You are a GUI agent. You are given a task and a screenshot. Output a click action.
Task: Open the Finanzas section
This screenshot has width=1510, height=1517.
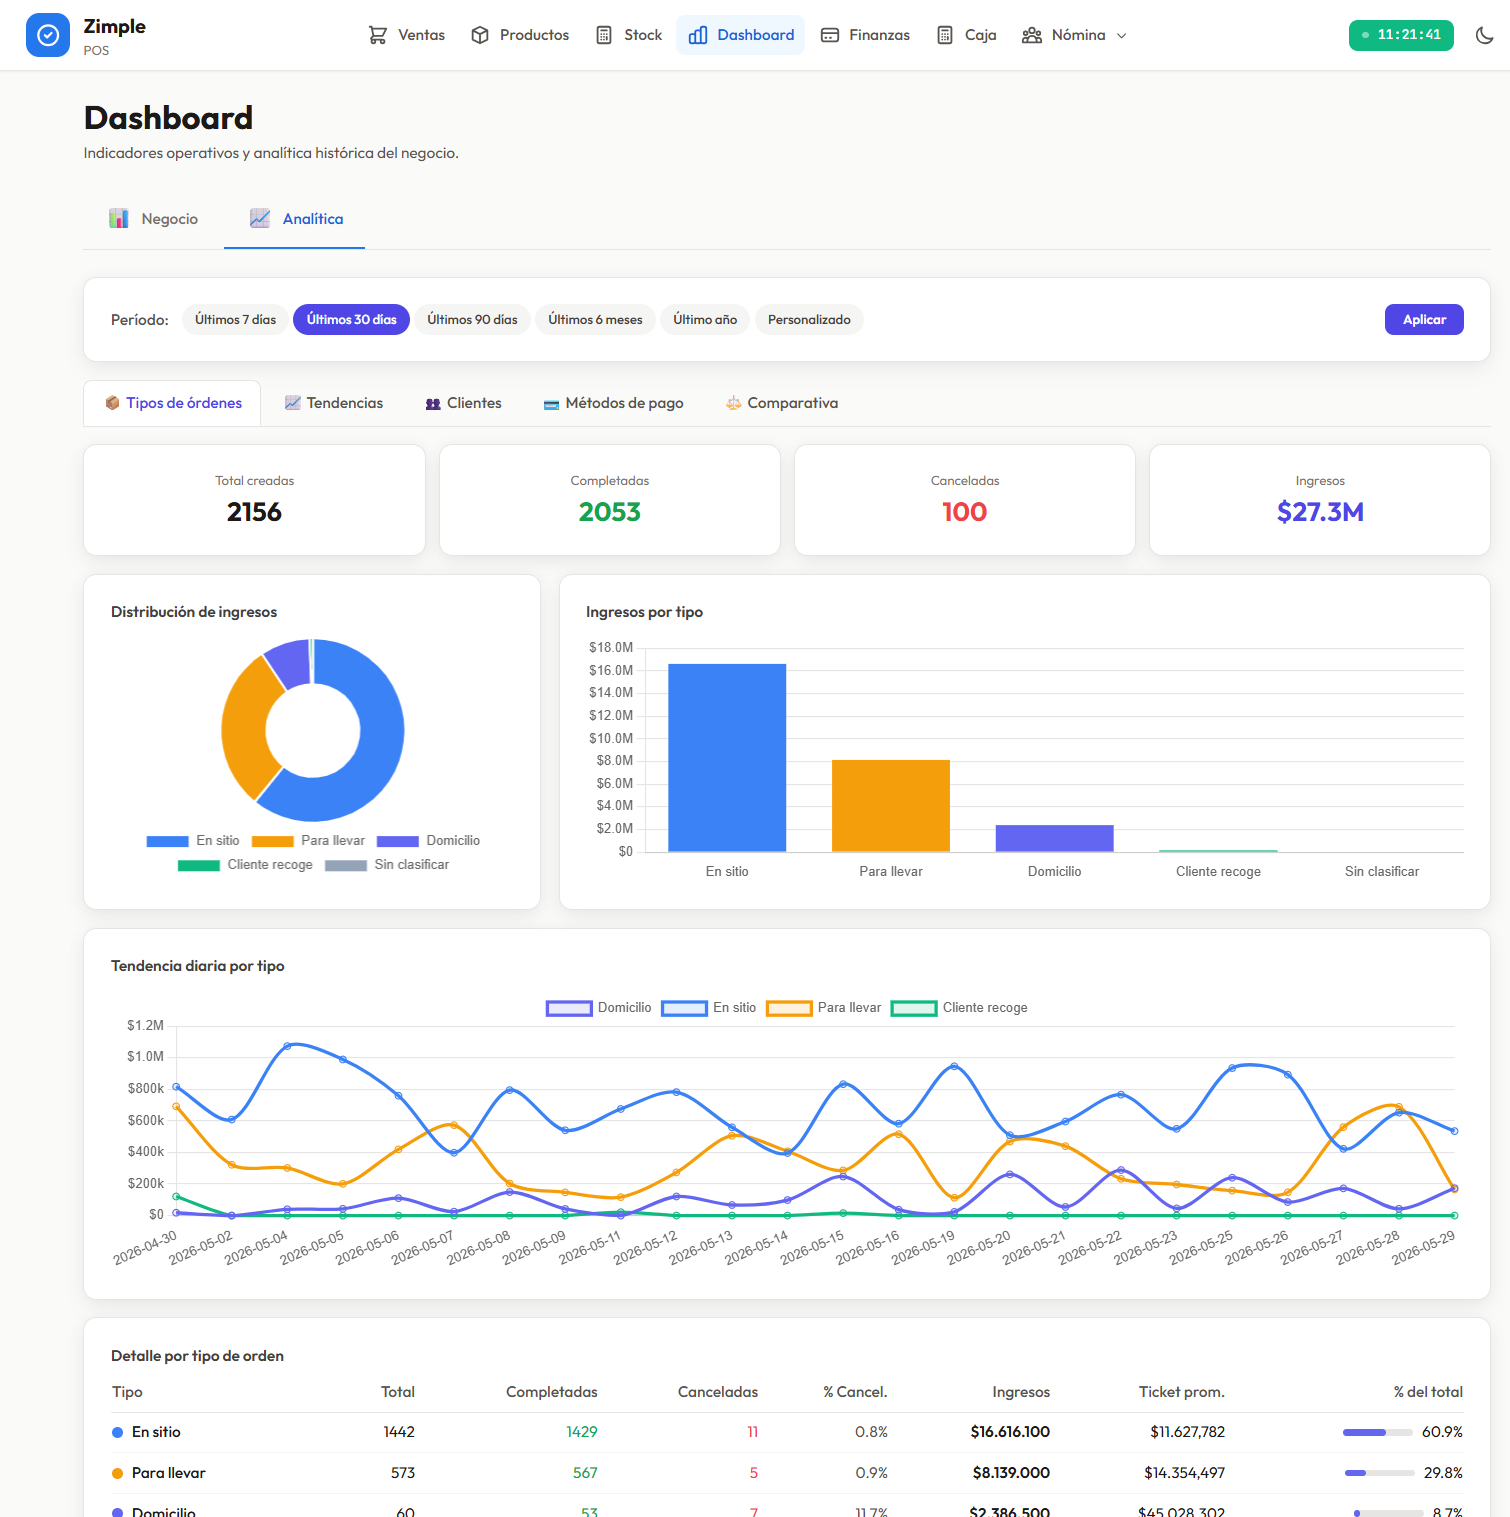tap(866, 35)
